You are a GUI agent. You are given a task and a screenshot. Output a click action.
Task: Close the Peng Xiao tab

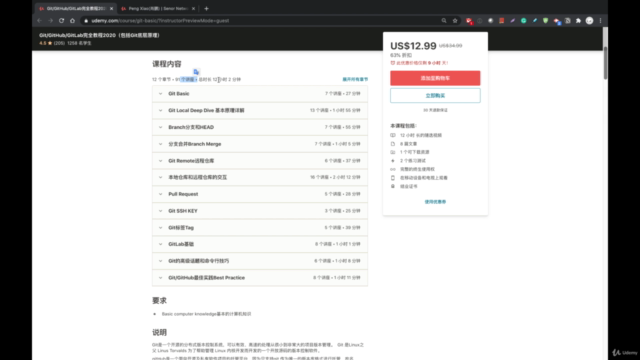[193, 8]
